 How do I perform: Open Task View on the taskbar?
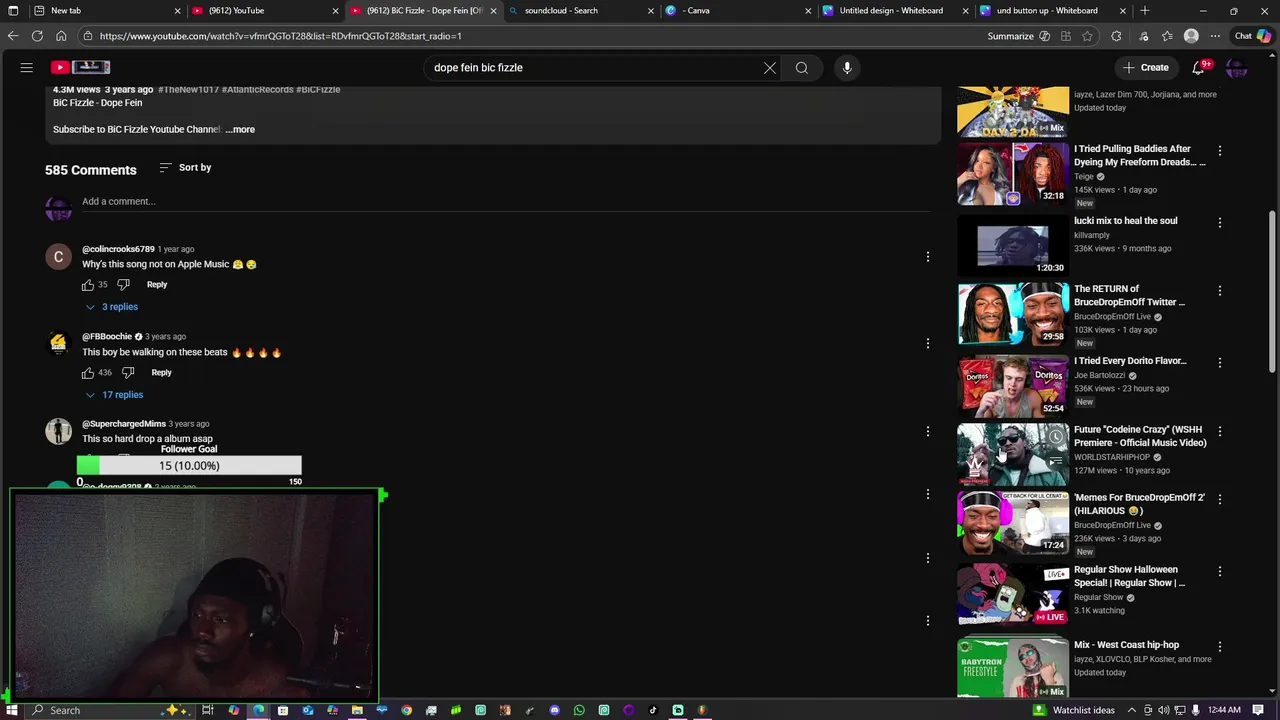208,710
